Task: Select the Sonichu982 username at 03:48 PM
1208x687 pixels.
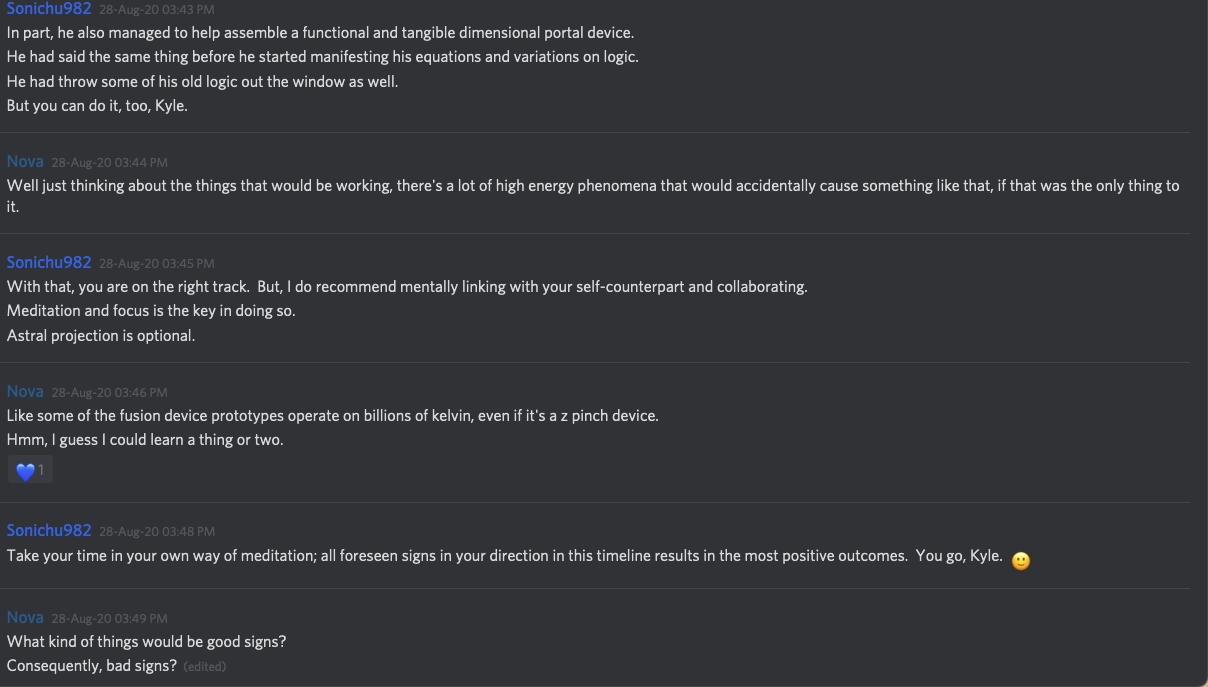Action: [49, 530]
